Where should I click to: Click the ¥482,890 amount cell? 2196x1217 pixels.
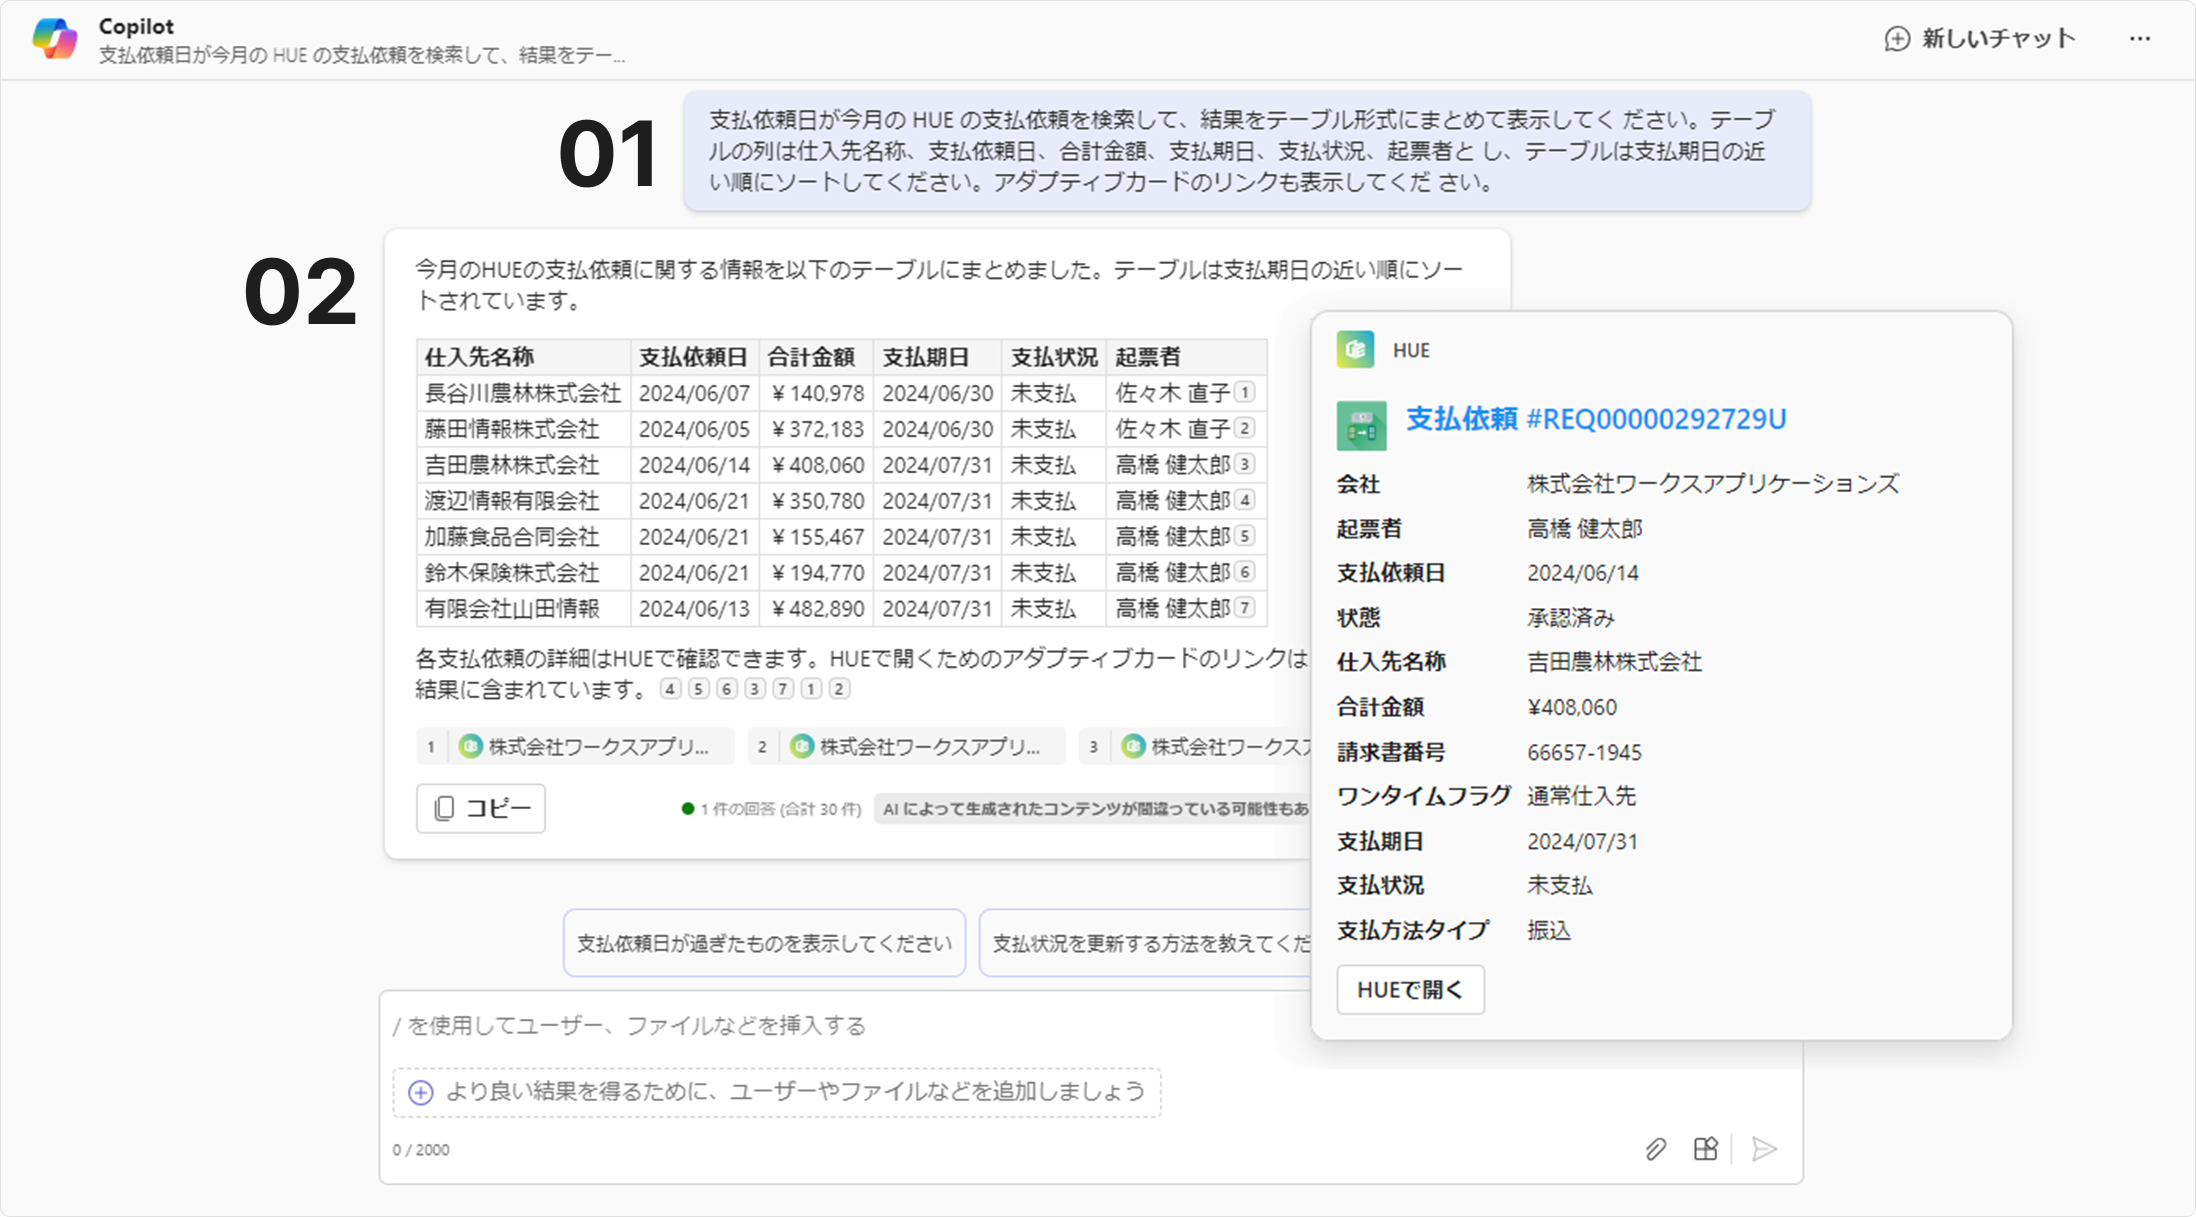[x=817, y=609]
